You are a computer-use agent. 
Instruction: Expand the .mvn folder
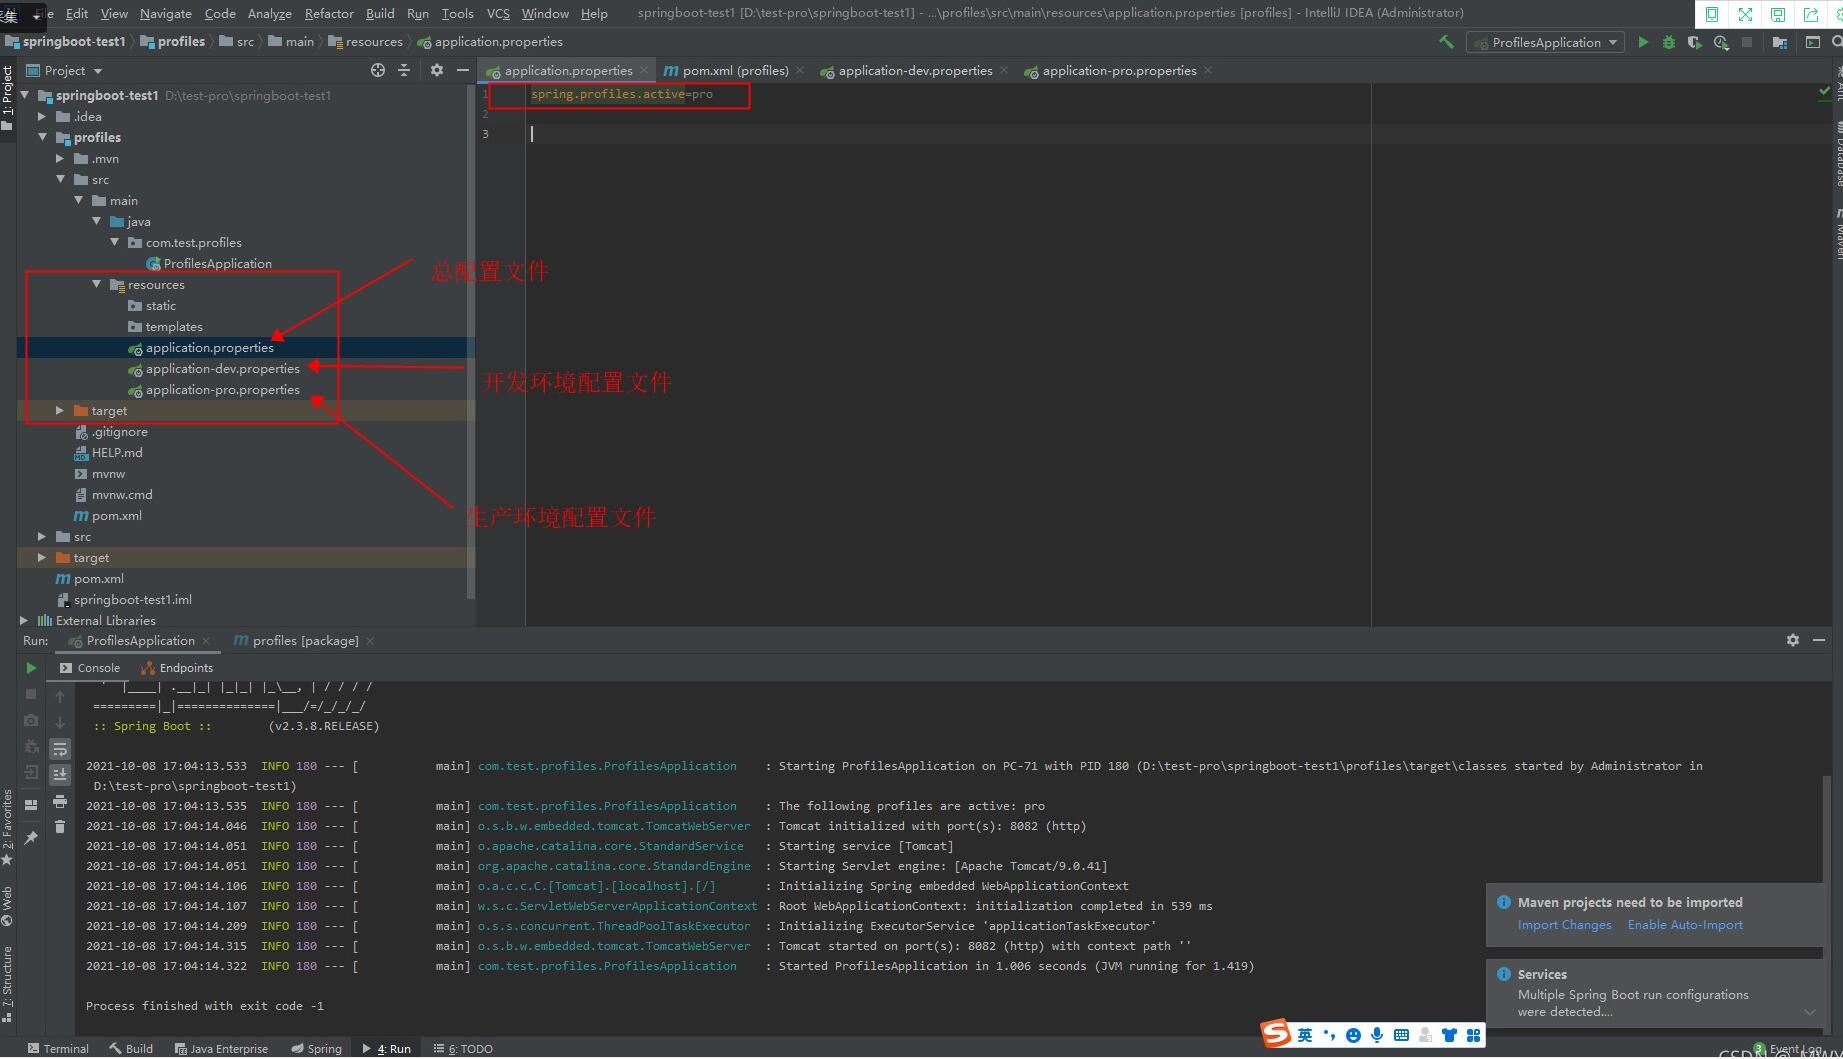click(x=60, y=158)
